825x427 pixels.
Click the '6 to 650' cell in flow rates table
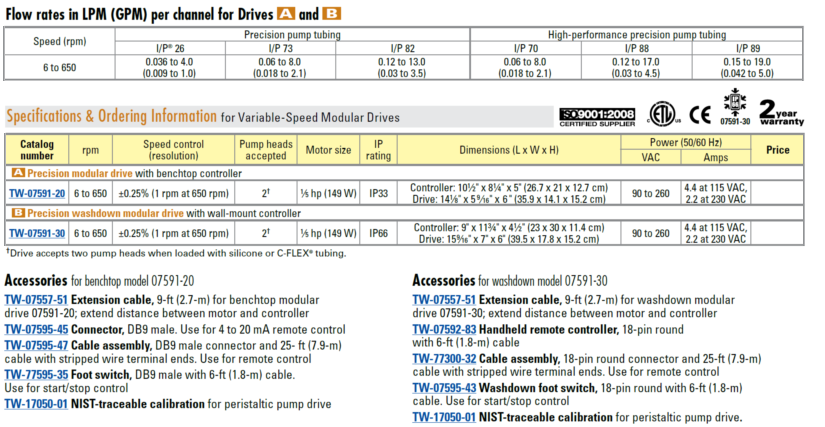[59, 68]
